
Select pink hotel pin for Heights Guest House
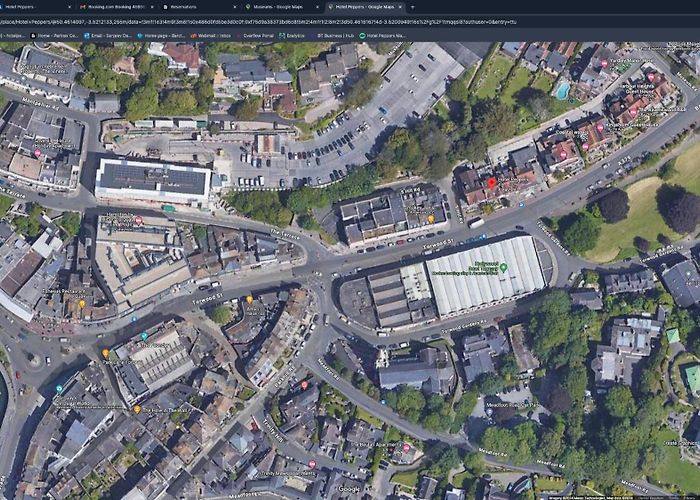[x=651, y=77]
